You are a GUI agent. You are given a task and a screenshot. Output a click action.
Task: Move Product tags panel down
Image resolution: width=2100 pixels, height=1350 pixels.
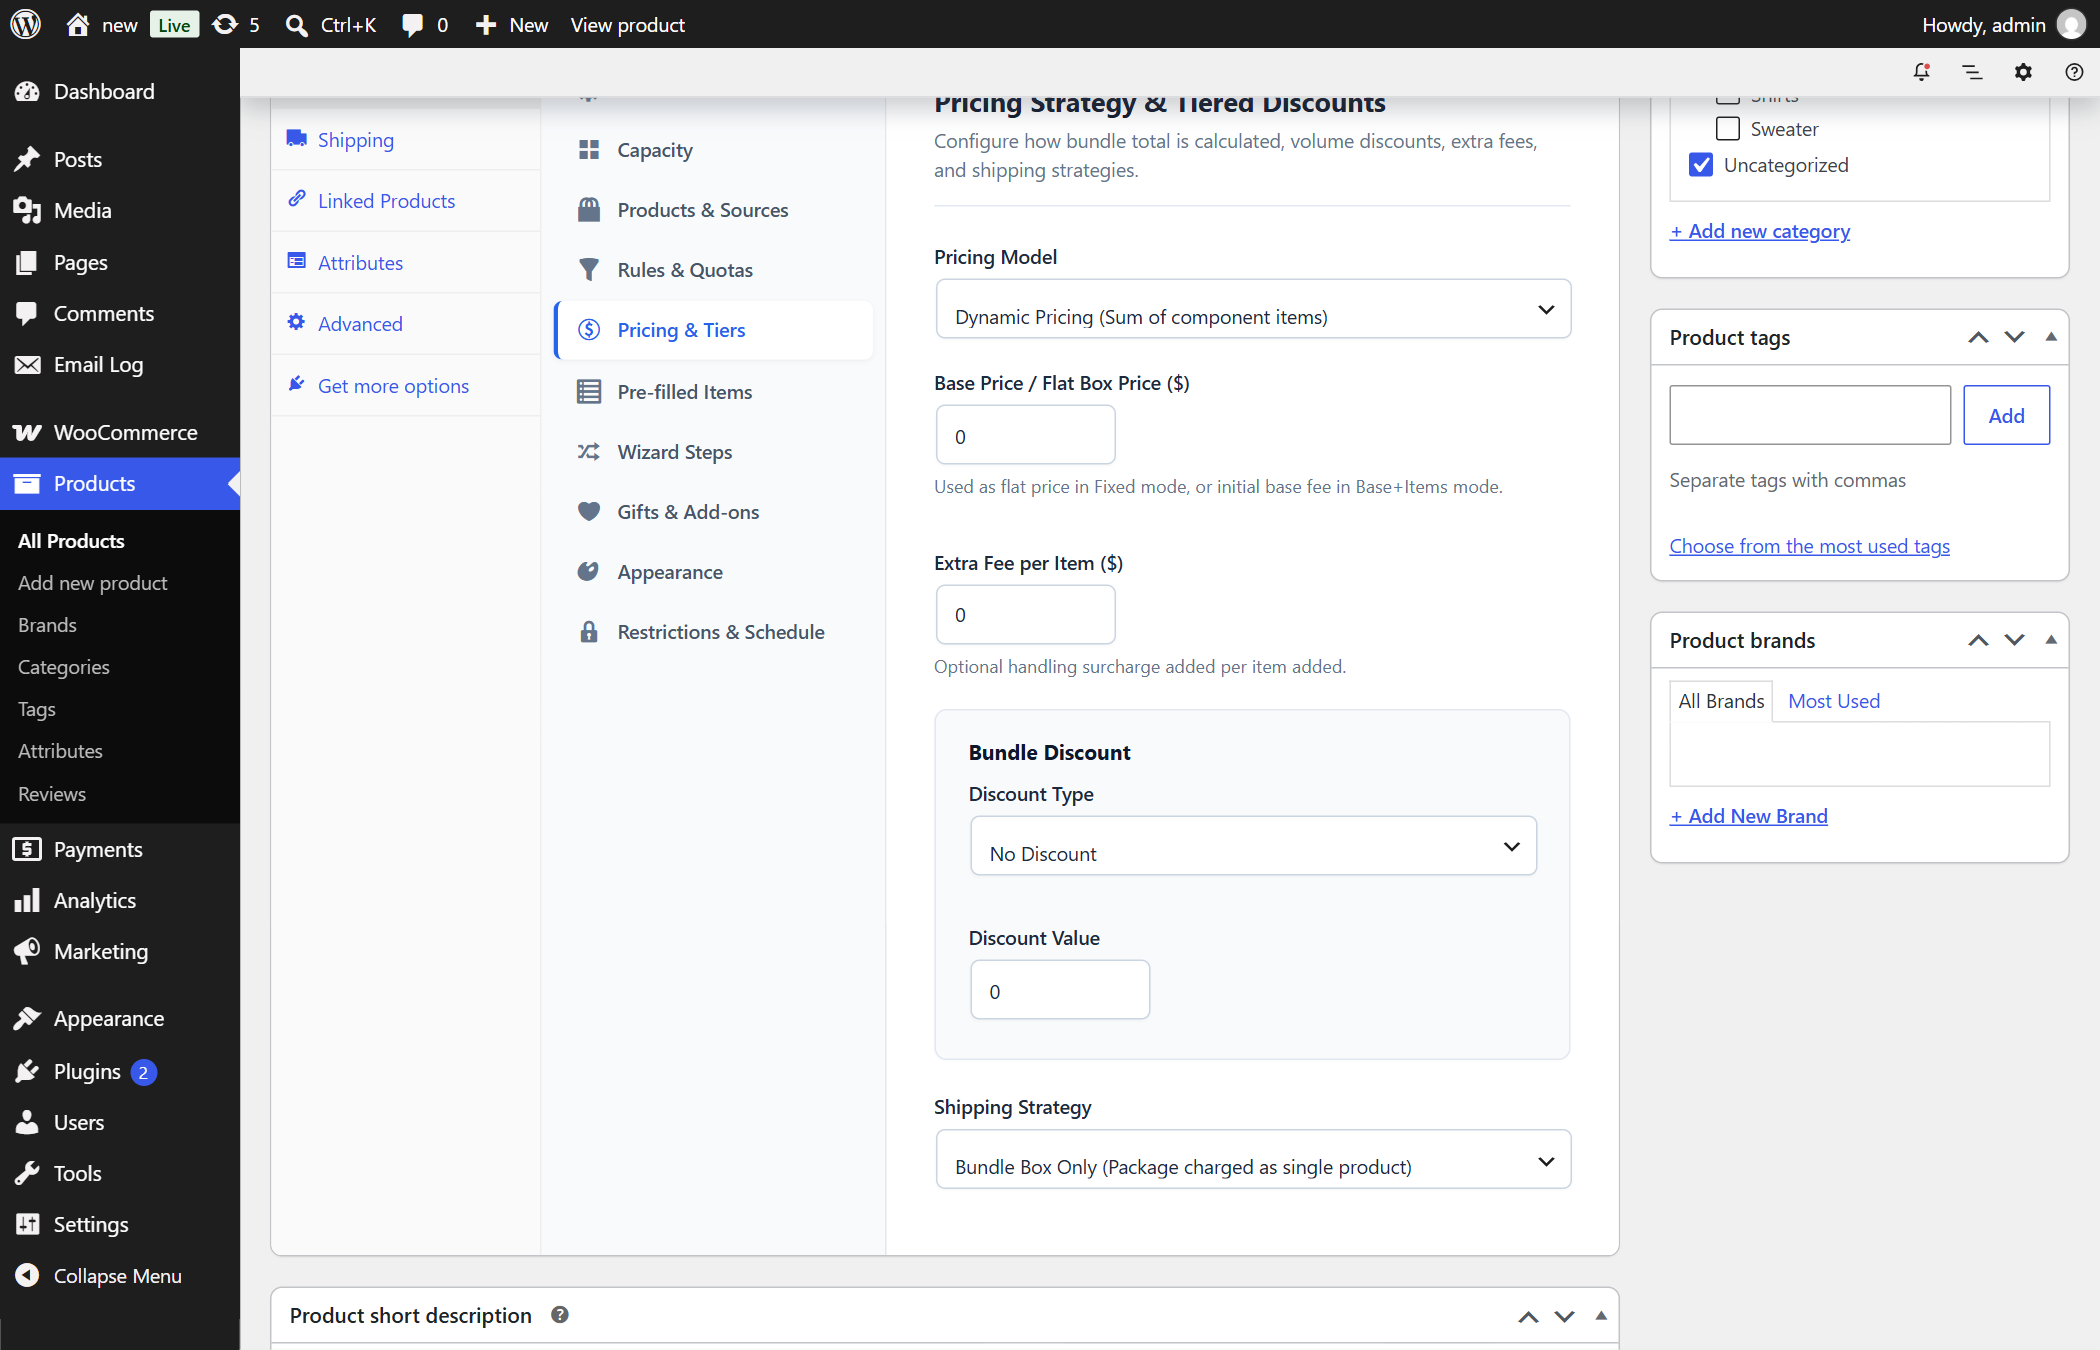click(x=2015, y=338)
